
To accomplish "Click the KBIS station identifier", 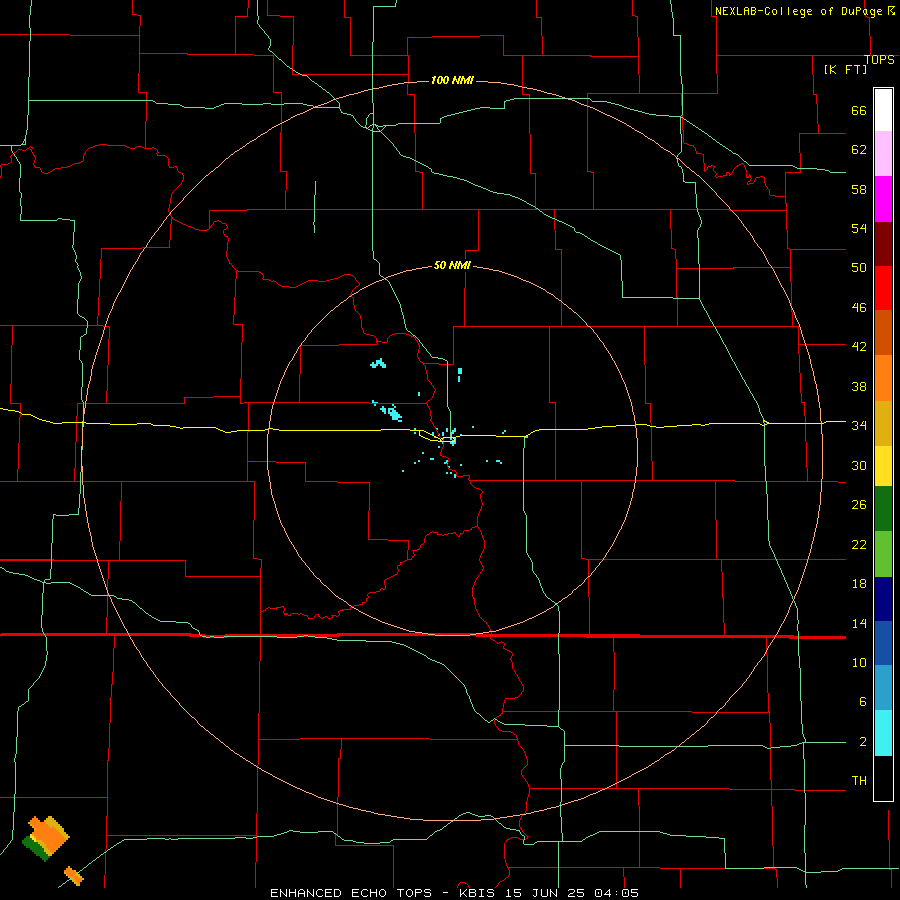I will (479, 893).
